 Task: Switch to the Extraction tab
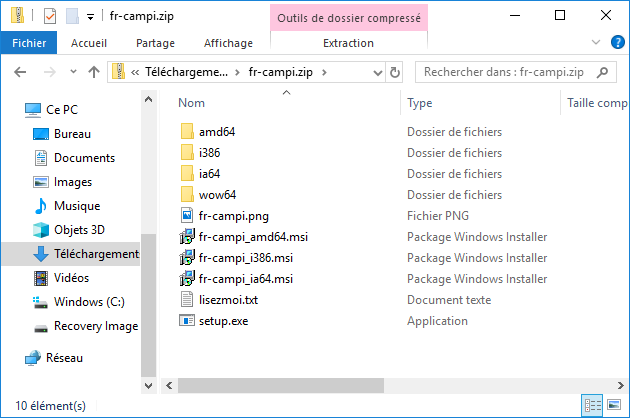point(348,43)
